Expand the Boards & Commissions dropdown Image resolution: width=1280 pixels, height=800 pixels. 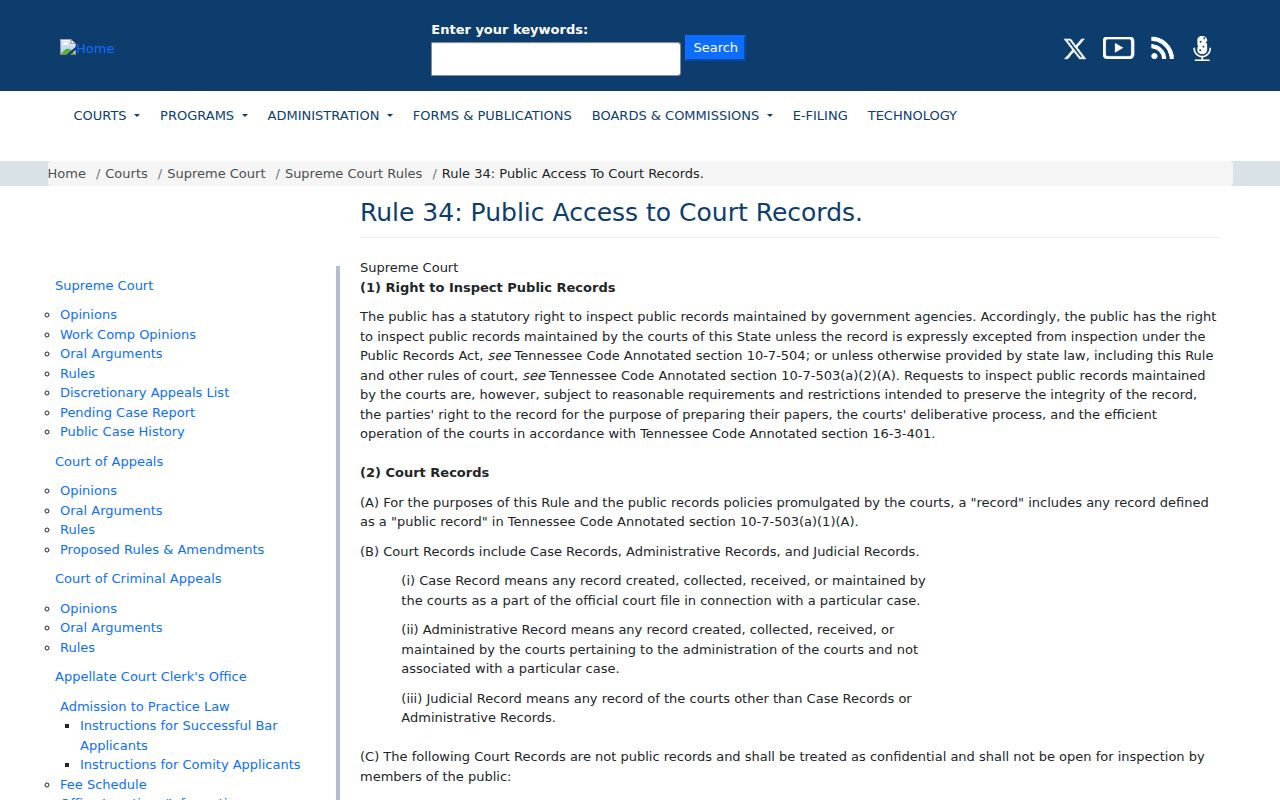click(x=682, y=115)
